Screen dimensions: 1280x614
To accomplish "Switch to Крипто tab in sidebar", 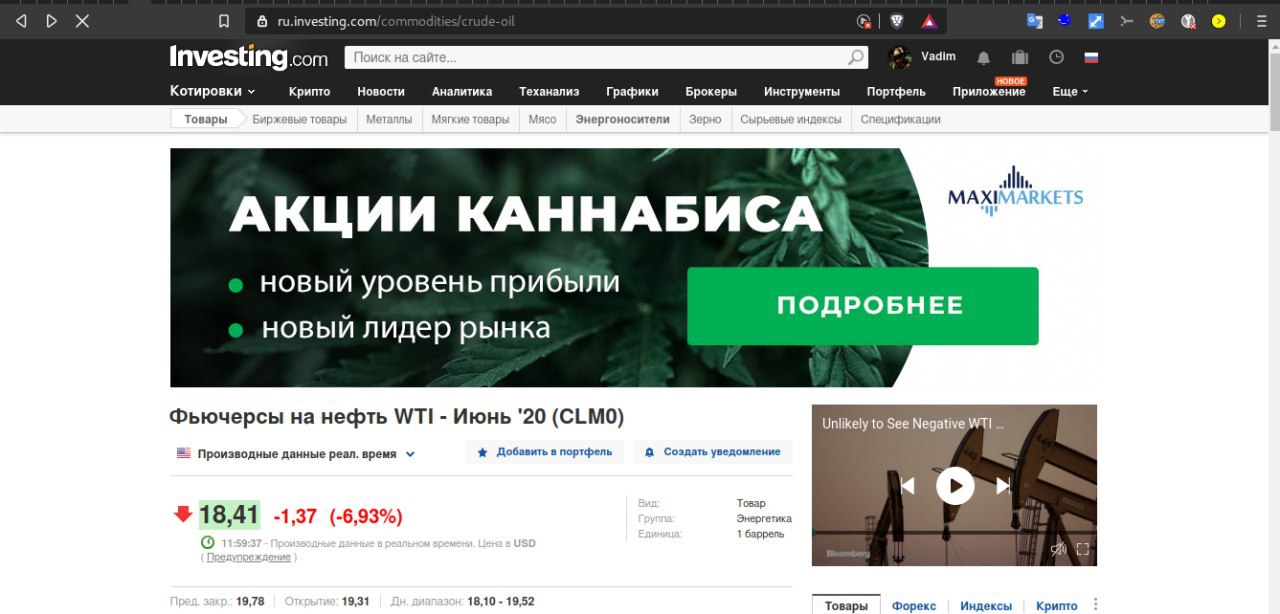I will (1057, 606).
